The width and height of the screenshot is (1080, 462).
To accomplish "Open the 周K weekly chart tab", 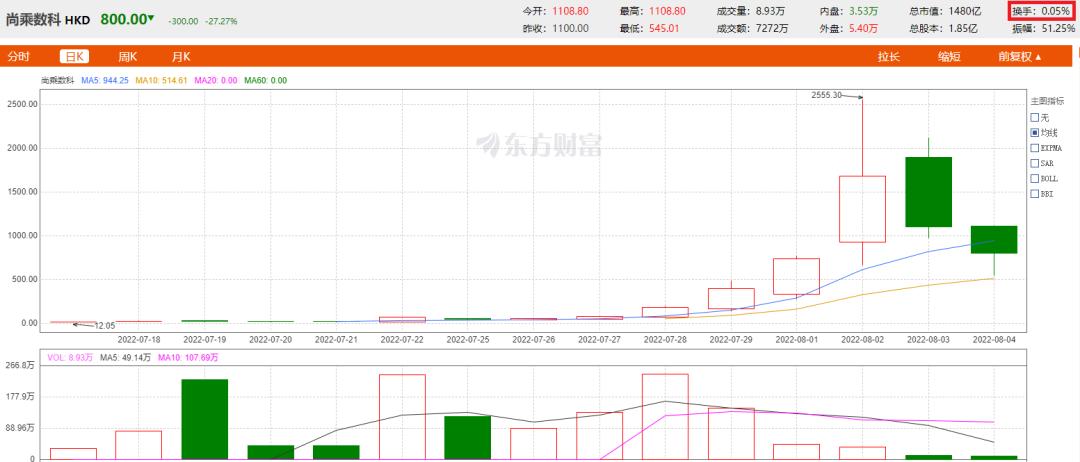I will (x=127, y=56).
